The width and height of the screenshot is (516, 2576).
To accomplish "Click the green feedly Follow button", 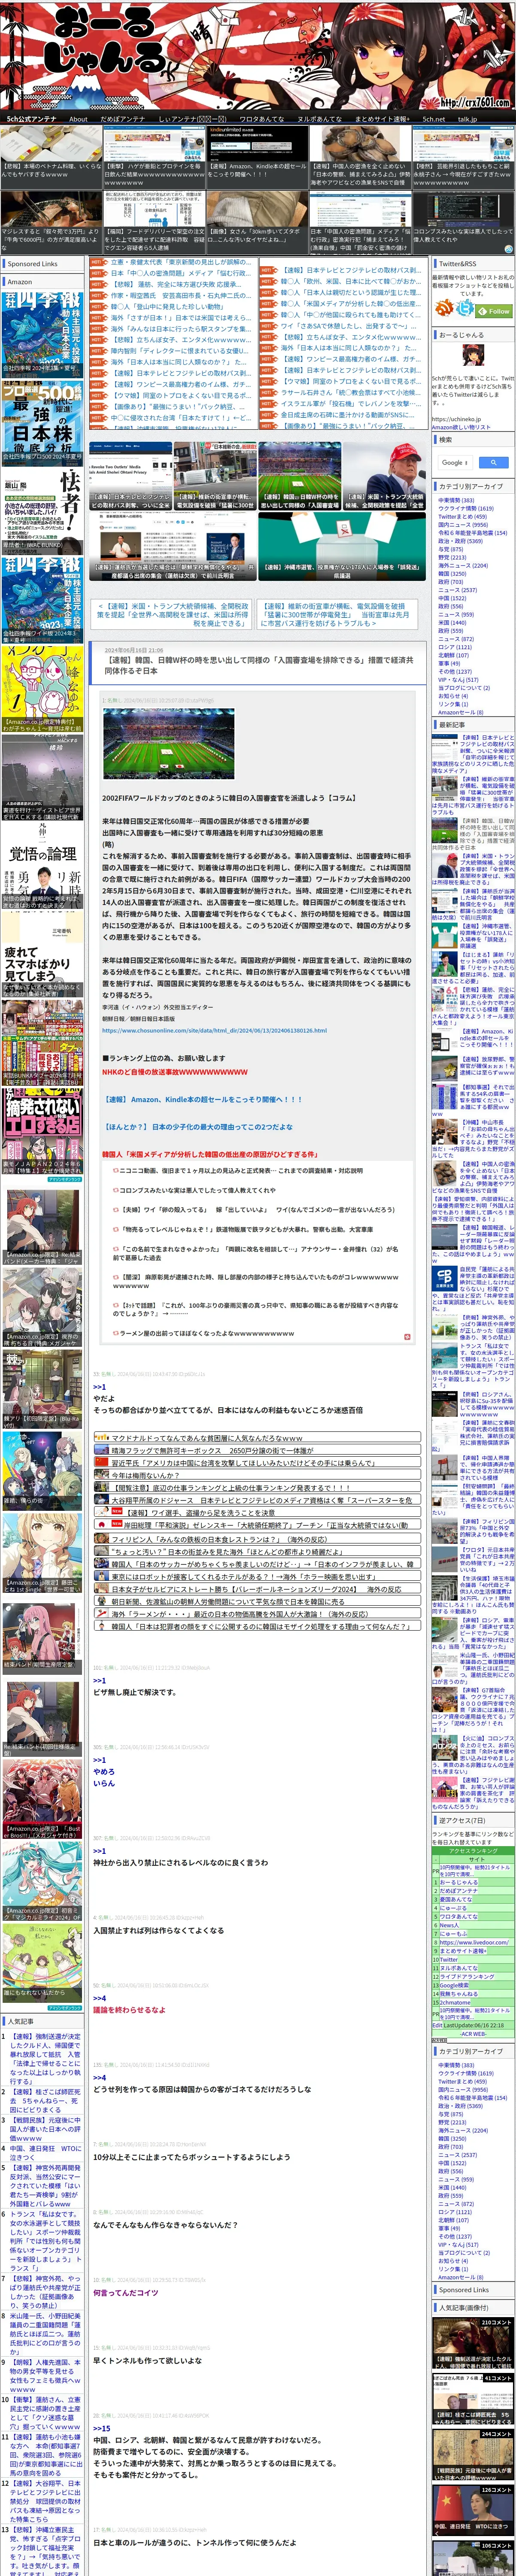I will click(x=494, y=310).
